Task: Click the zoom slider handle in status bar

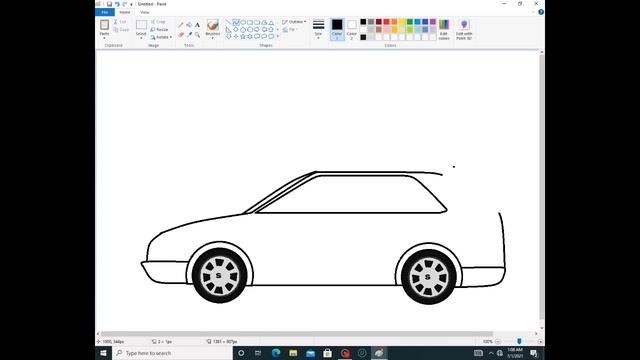Action: (x=519, y=341)
